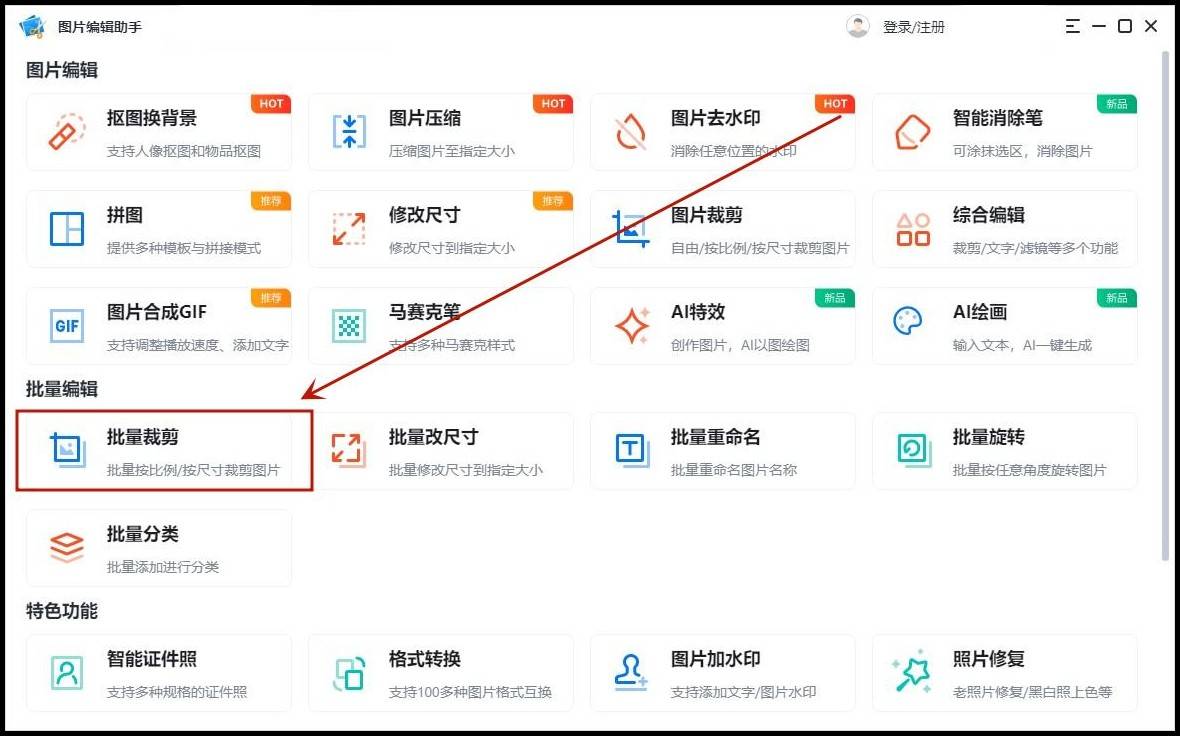Select the 修改尺寸 resize arrow icon

pyautogui.click(x=349, y=229)
